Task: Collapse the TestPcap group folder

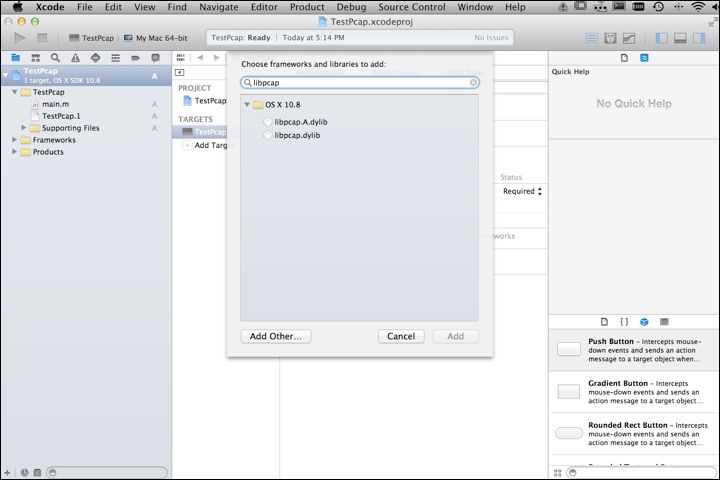Action: point(15,92)
